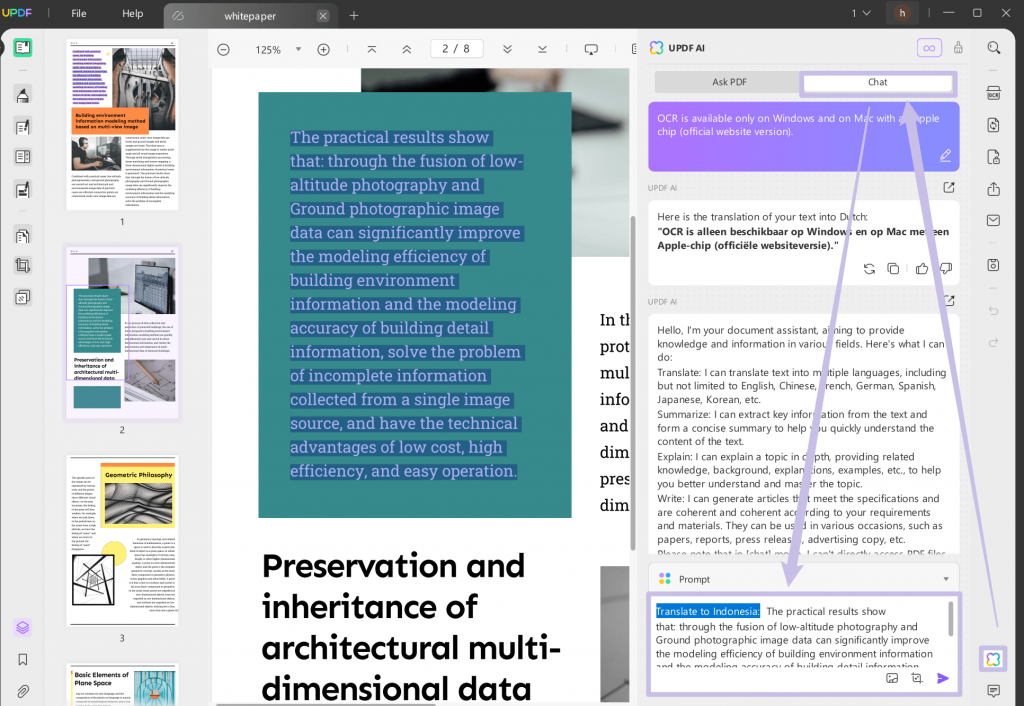Open the window count dropdown
The width and height of the screenshot is (1024, 706).
click(x=861, y=13)
